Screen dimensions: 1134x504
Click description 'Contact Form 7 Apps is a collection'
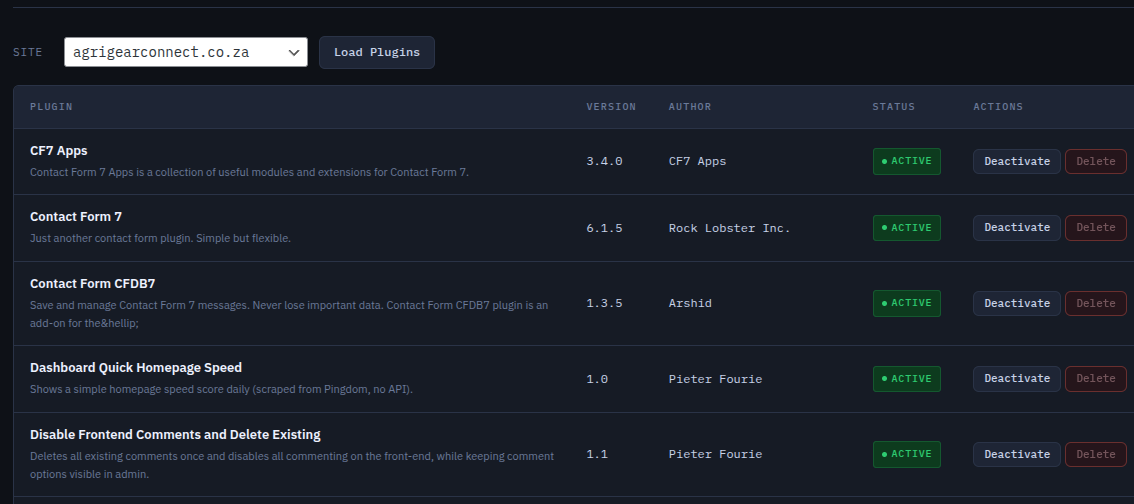tap(250, 173)
